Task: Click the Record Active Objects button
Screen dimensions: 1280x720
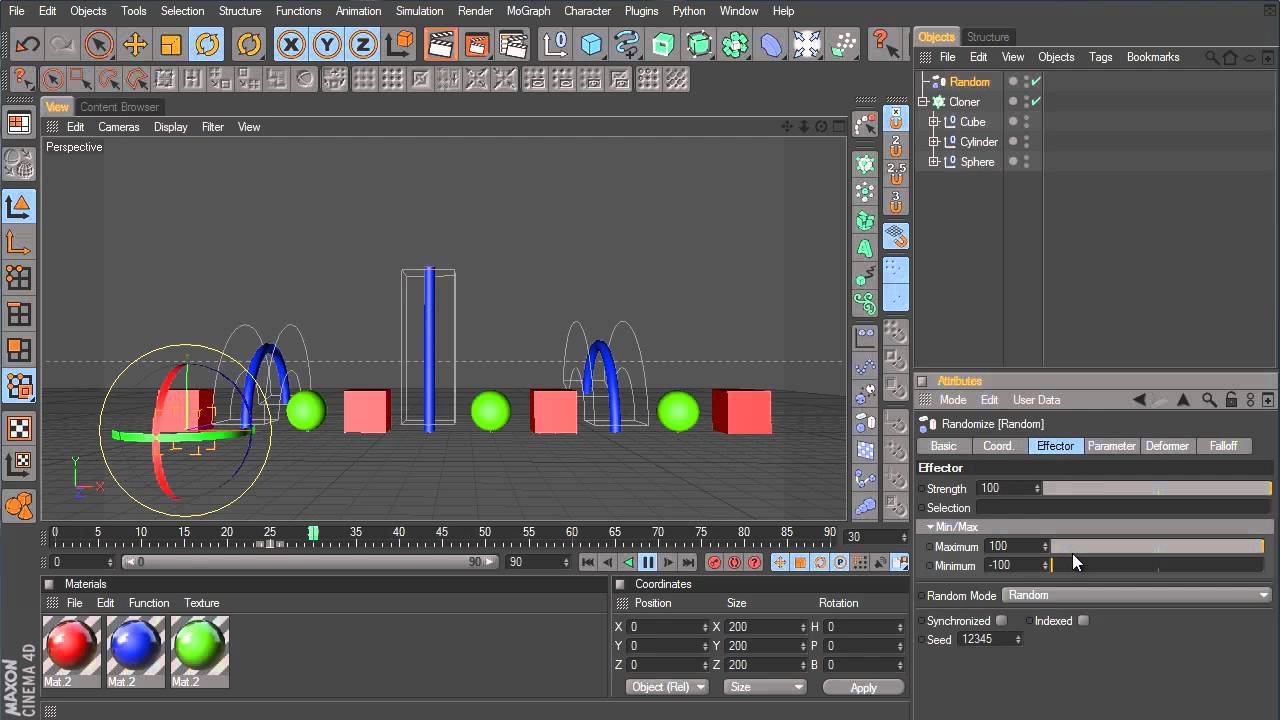Action: pyautogui.click(x=714, y=562)
